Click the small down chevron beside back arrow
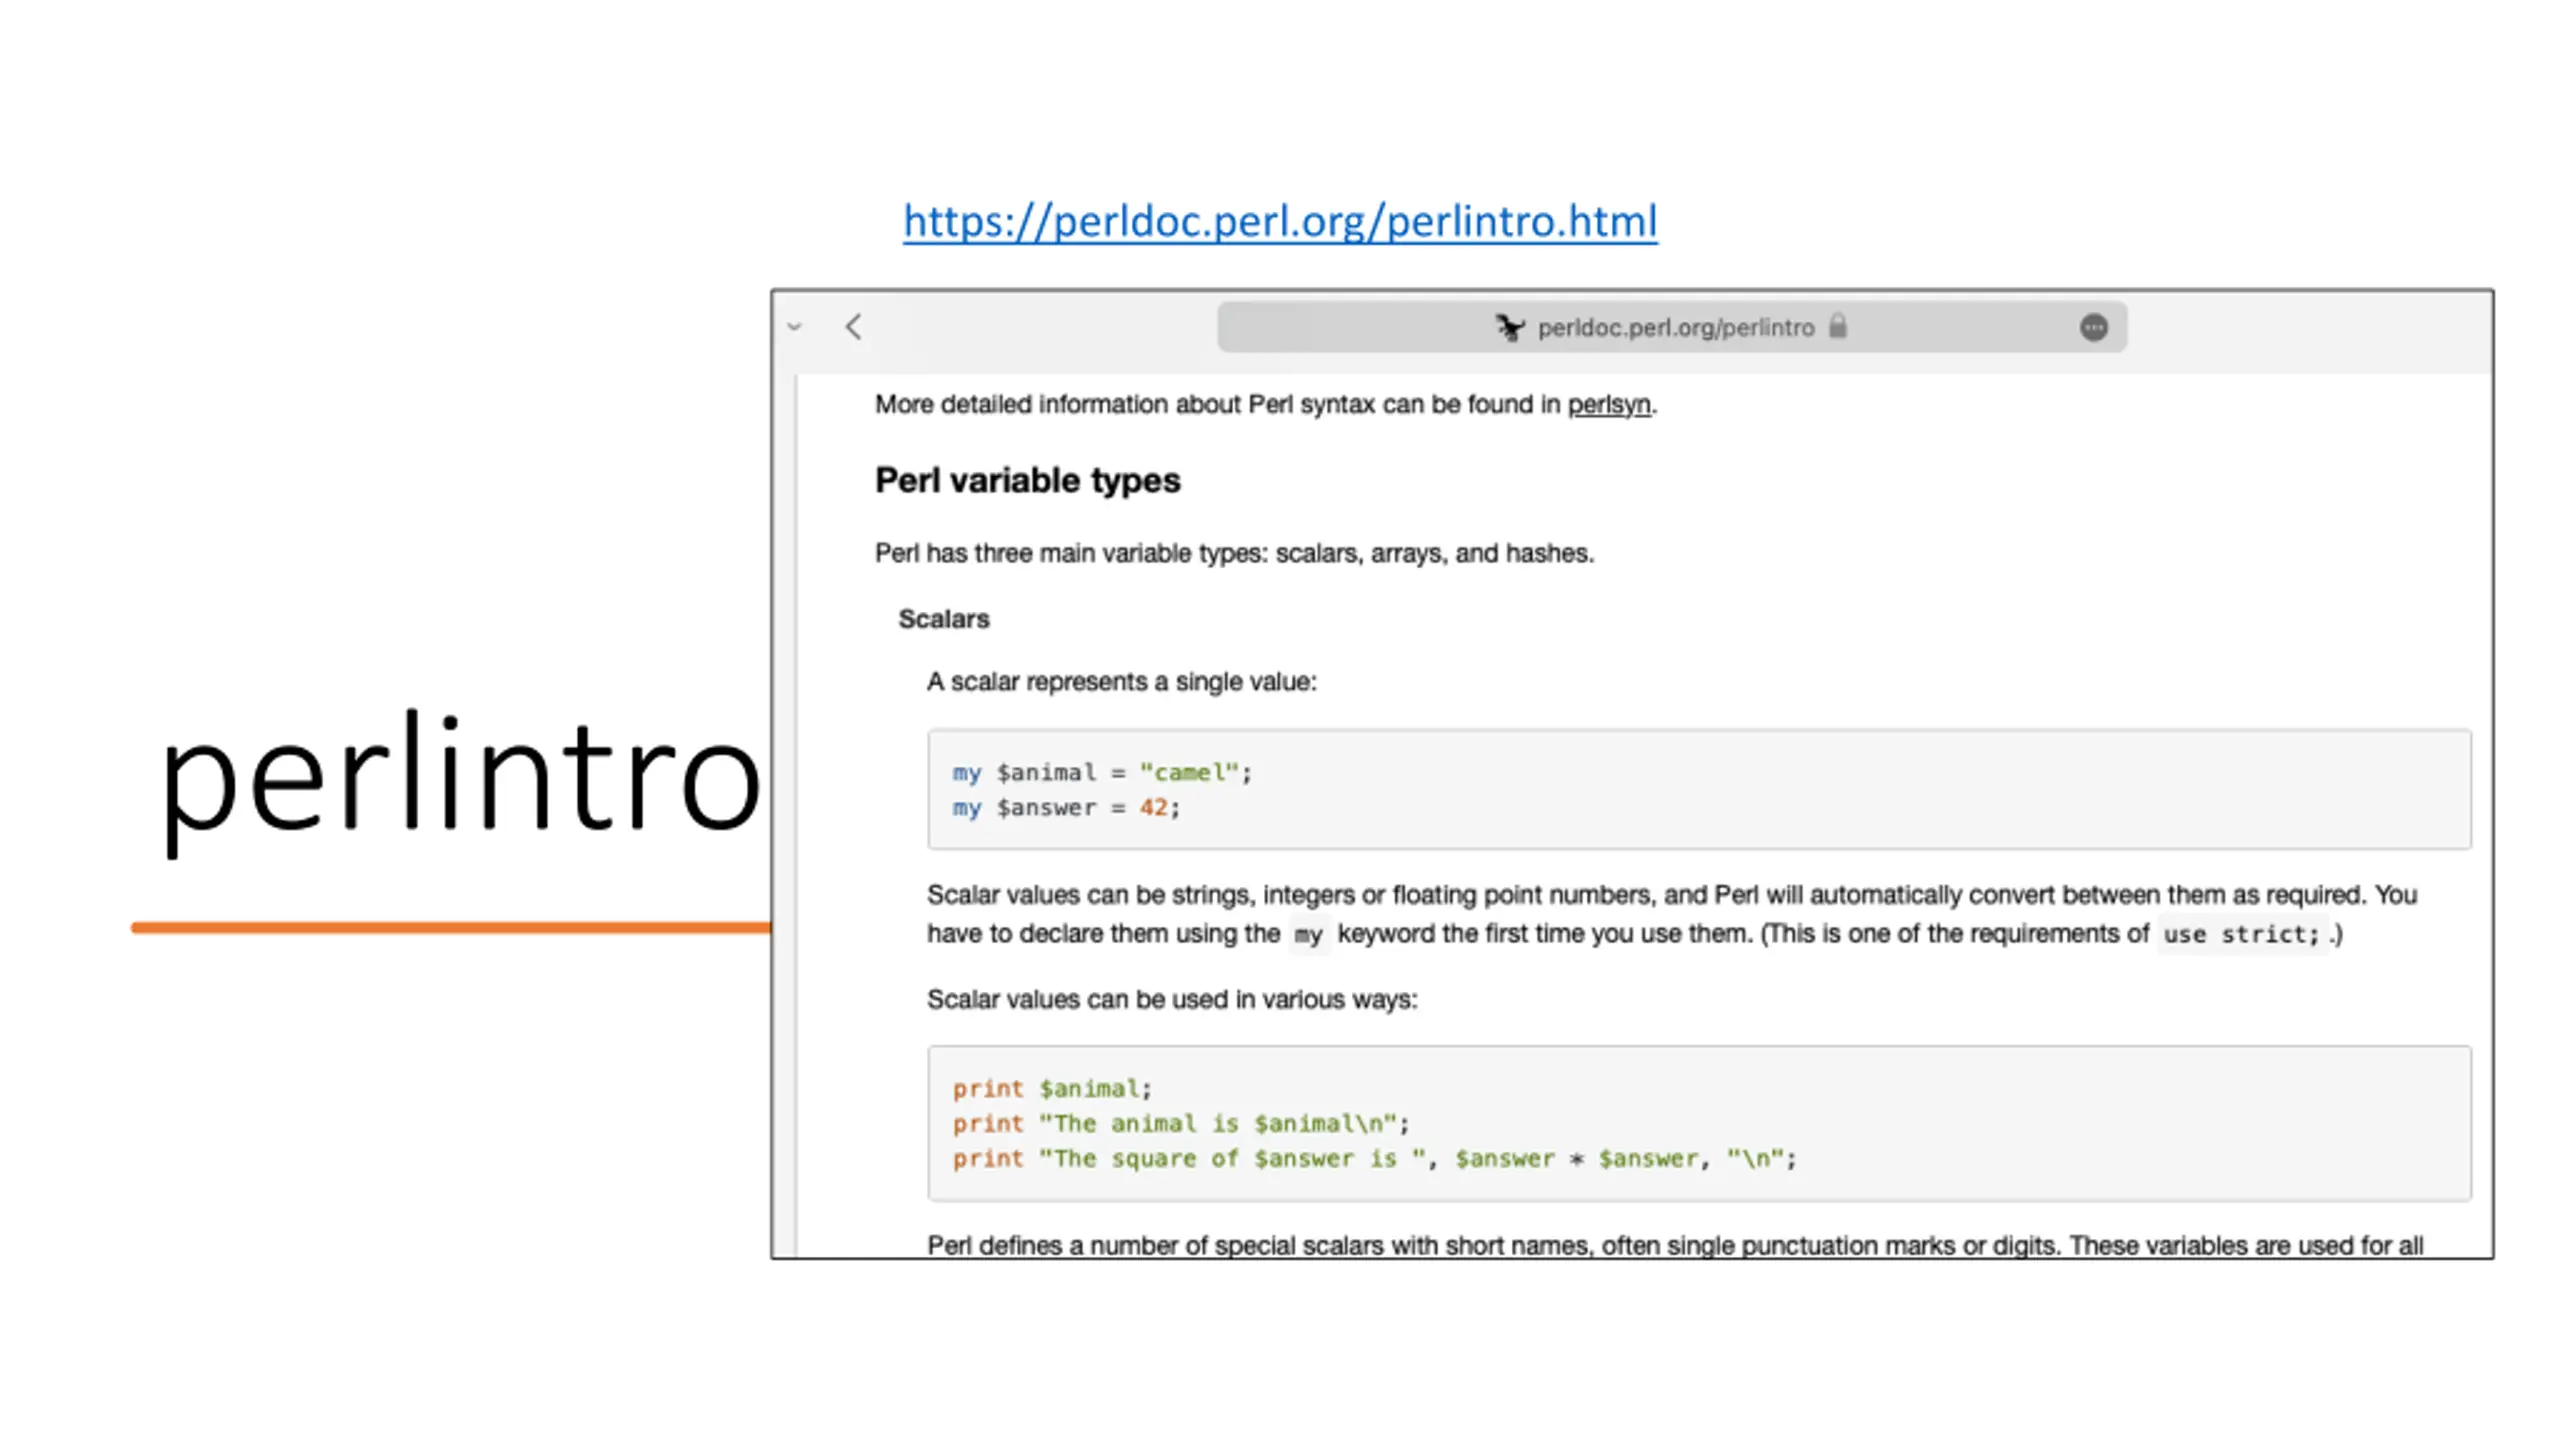 click(x=795, y=327)
